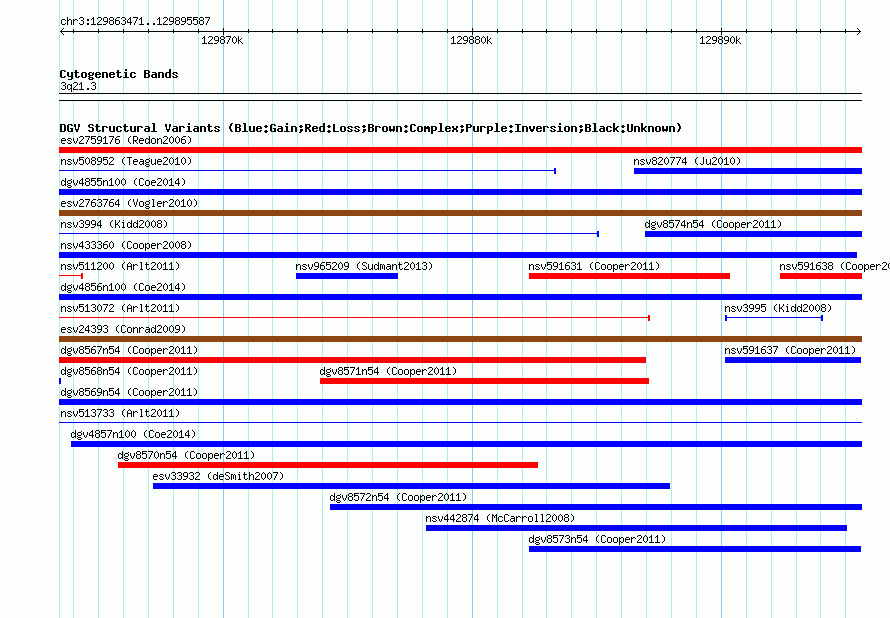Open the dgv8568n54 (Cooper2011) label
Screen dimensions: 890x618
(129, 371)
